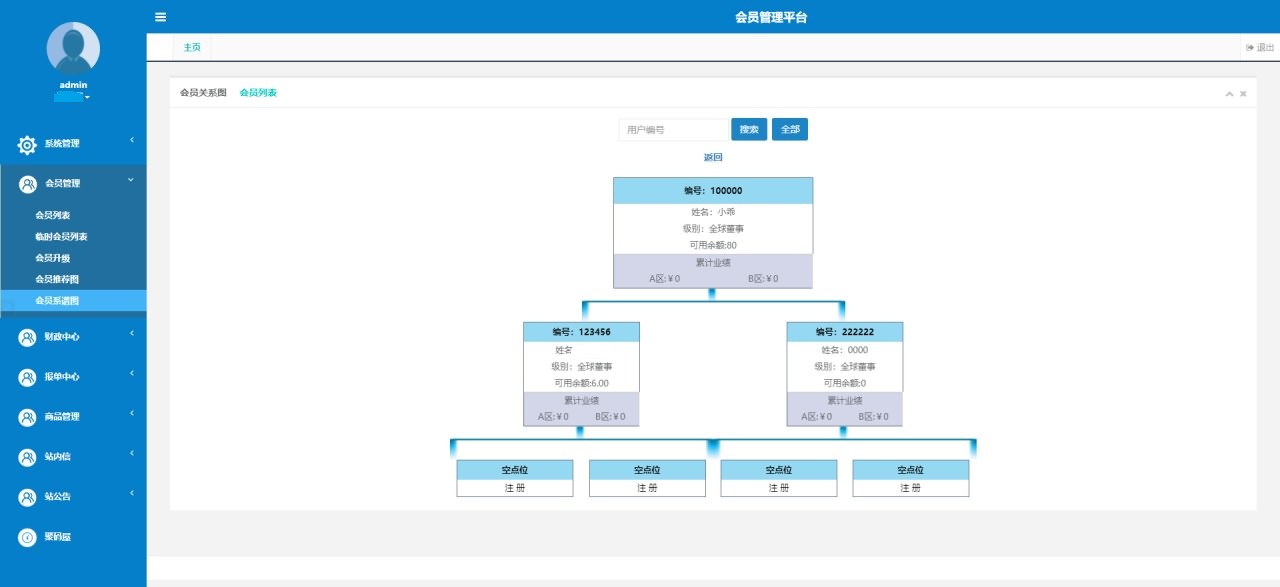Click the people icon beside 会员管理

[x=28, y=184]
